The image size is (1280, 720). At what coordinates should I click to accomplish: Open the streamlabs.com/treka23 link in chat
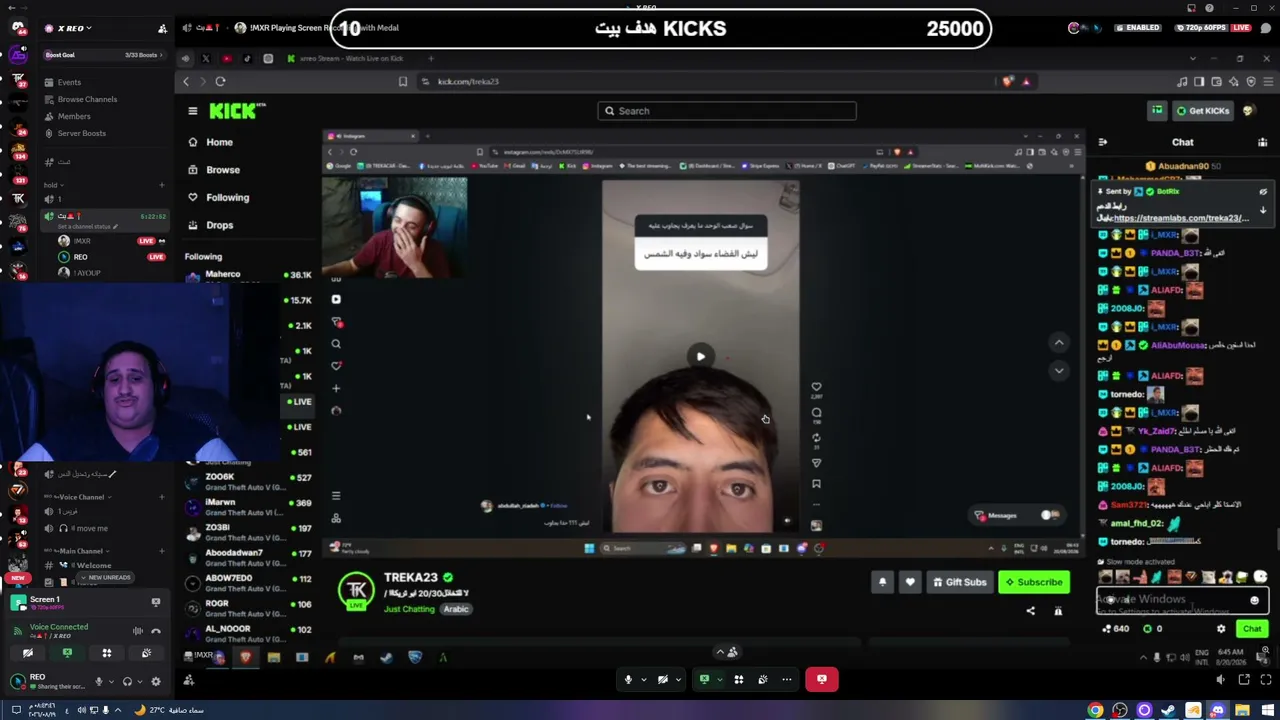pos(1180,218)
